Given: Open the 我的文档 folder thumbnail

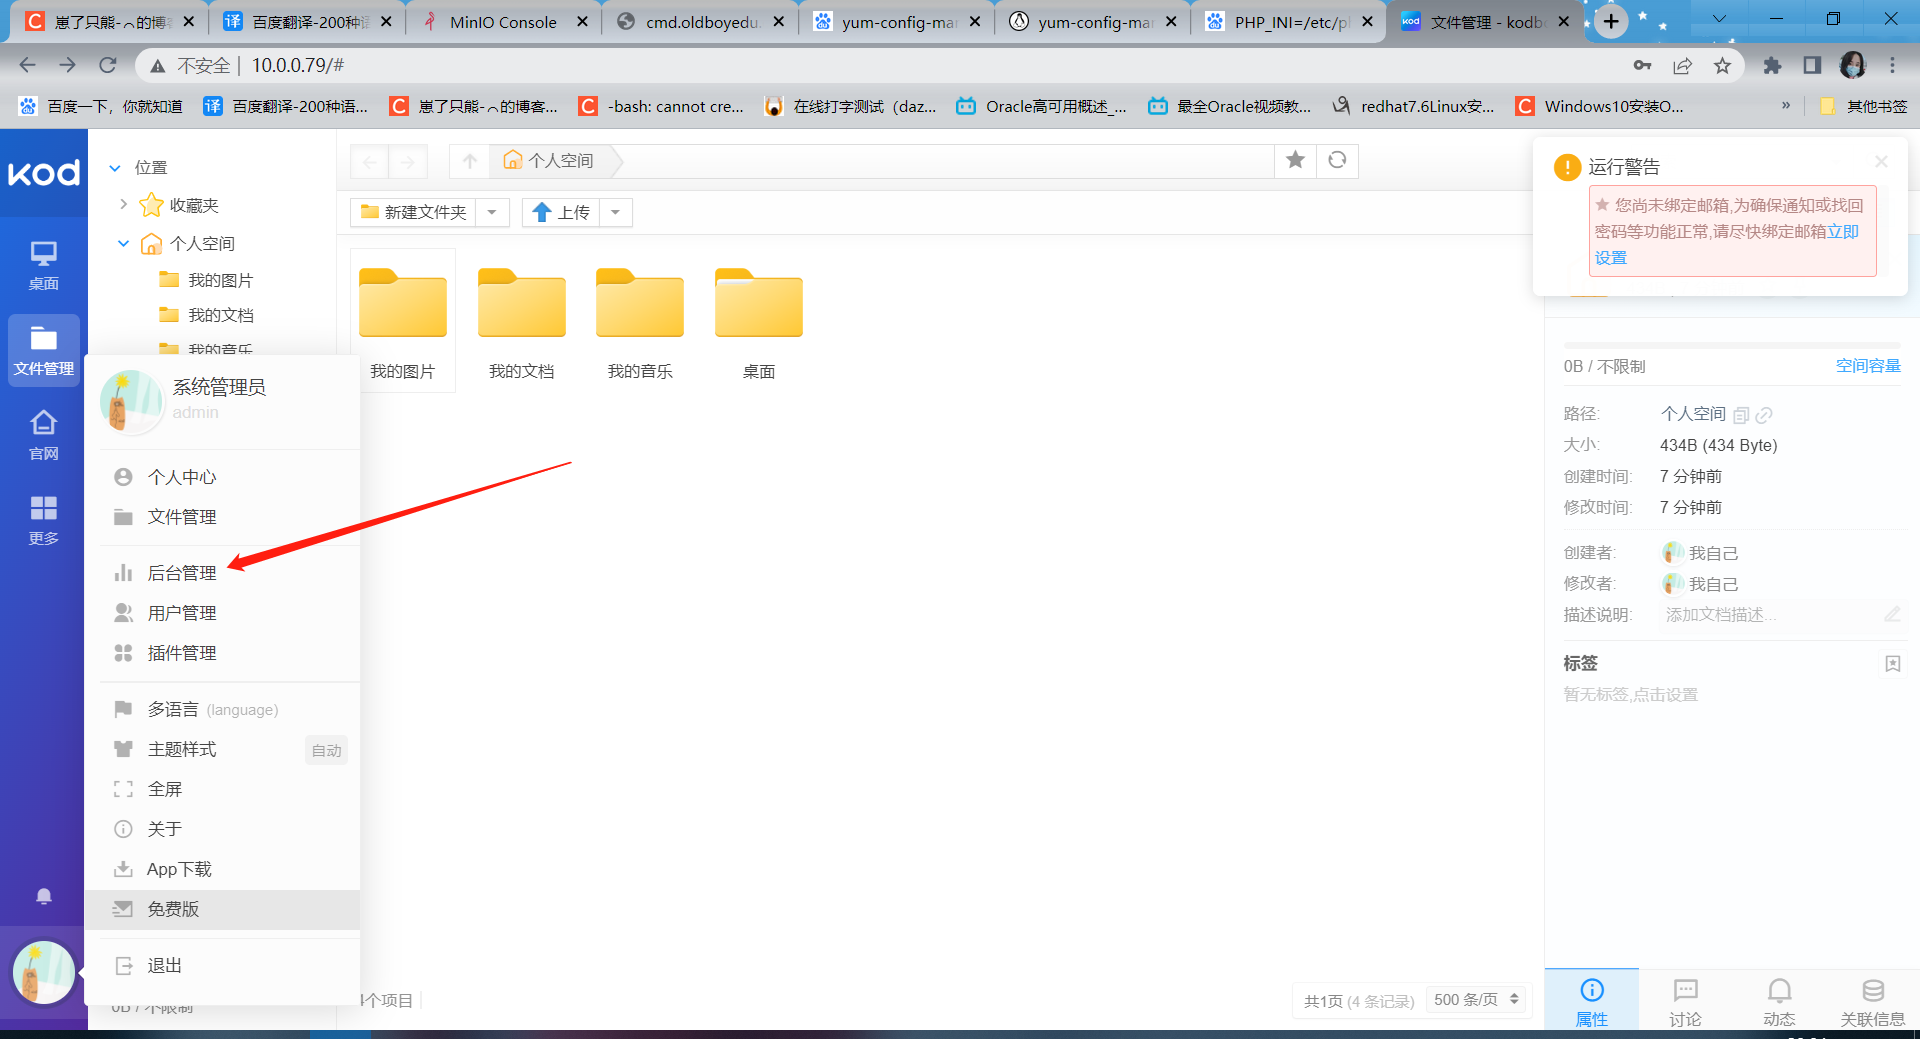Looking at the screenshot, I should pyautogui.click(x=521, y=320).
